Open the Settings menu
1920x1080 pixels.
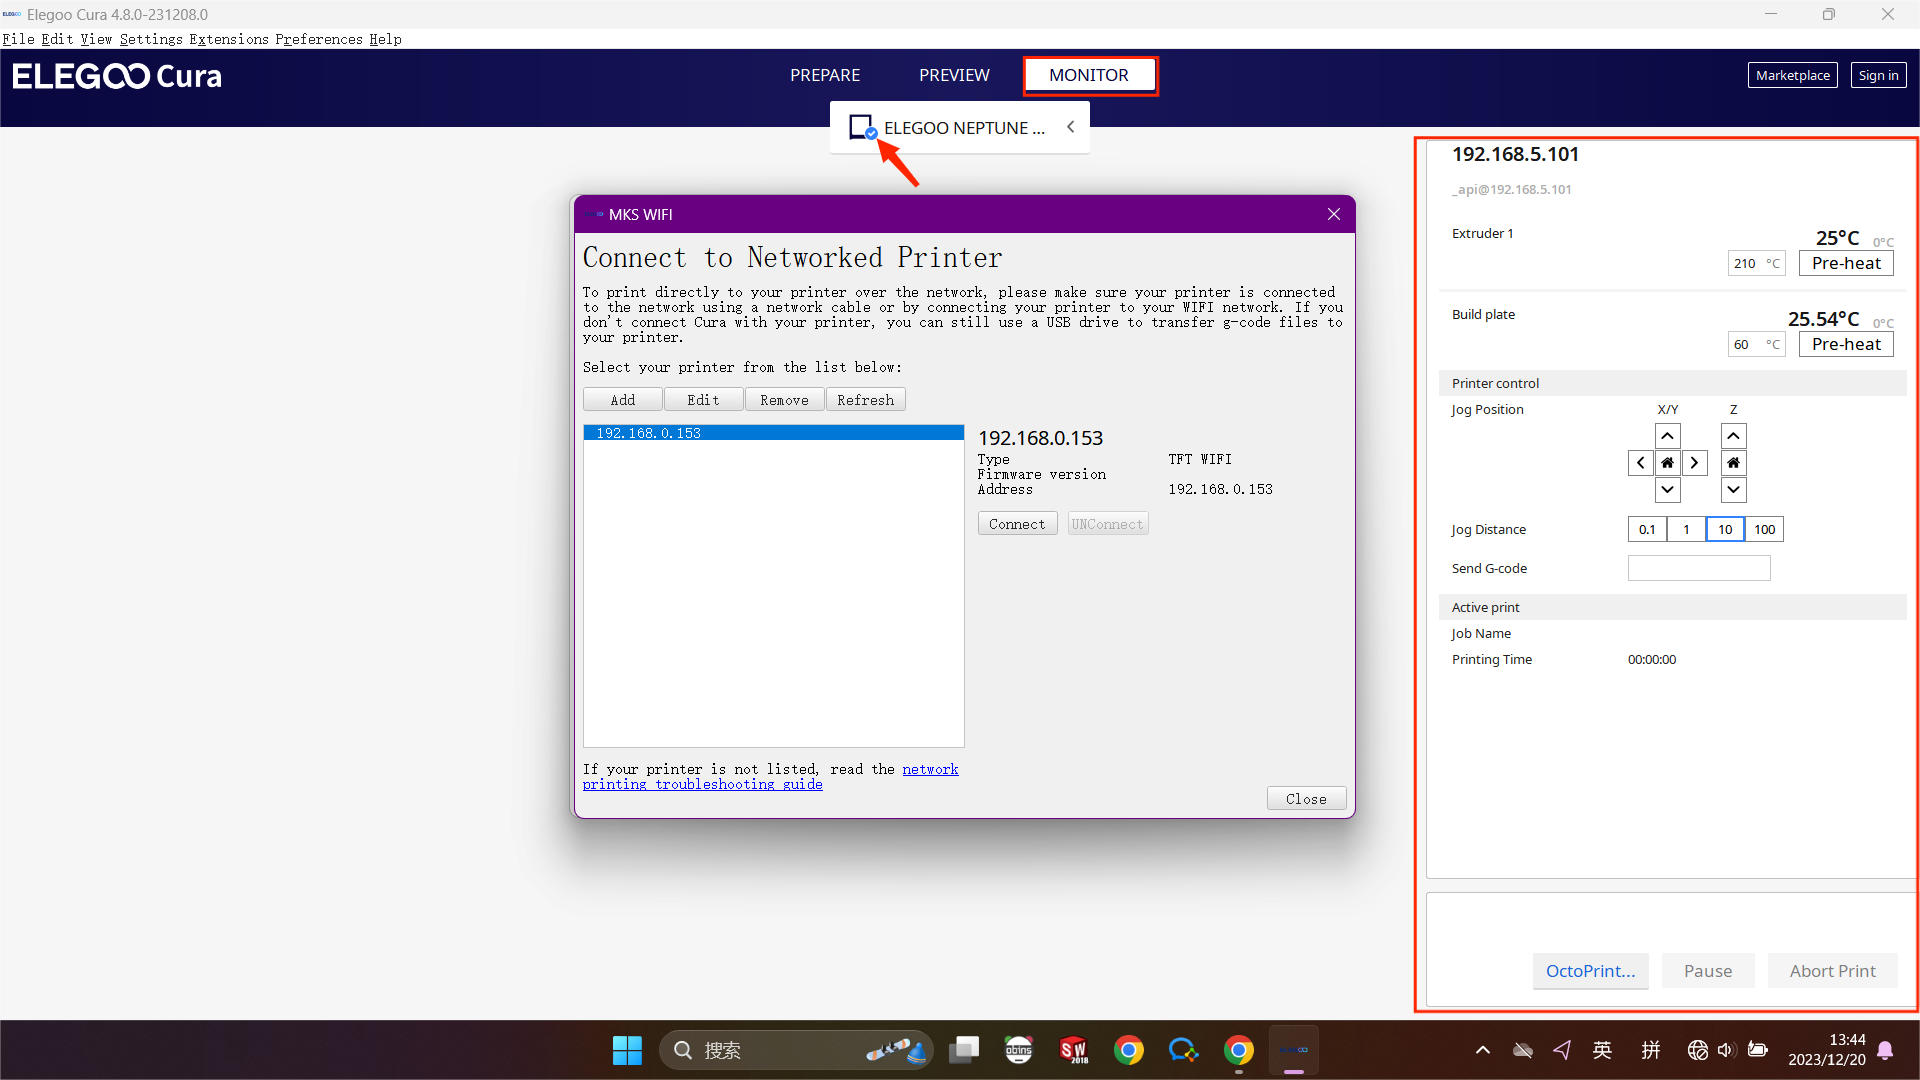click(x=151, y=39)
